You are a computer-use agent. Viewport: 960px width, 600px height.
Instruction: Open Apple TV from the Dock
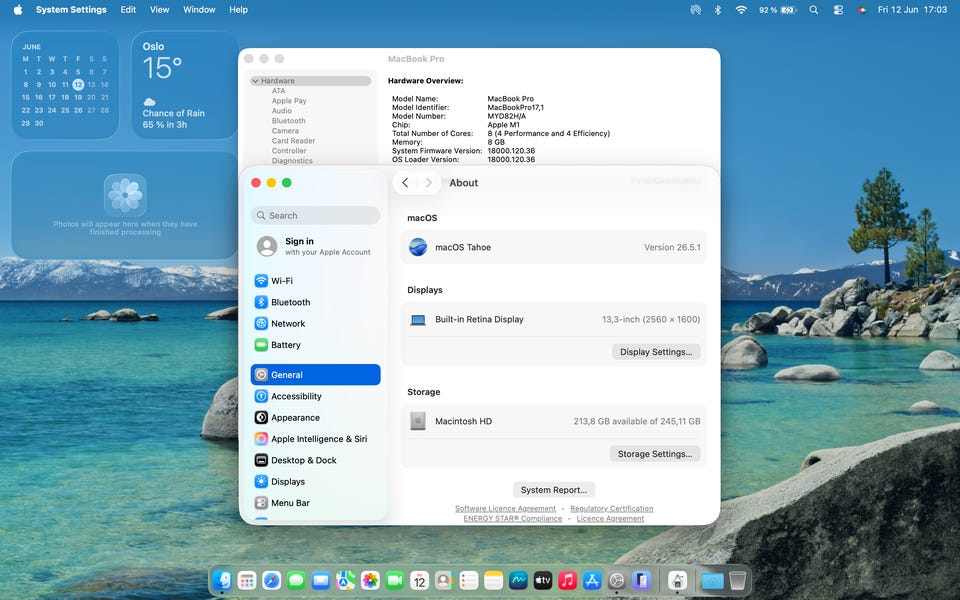tap(543, 580)
